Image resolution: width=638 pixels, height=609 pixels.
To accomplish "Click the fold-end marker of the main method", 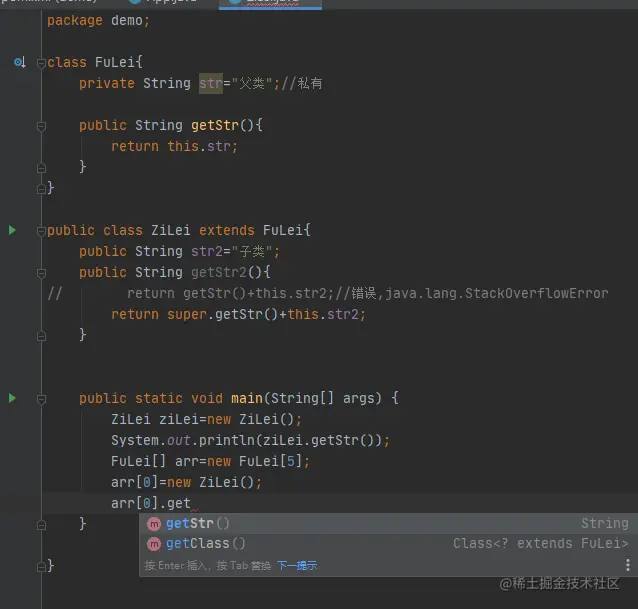I will [41, 525].
